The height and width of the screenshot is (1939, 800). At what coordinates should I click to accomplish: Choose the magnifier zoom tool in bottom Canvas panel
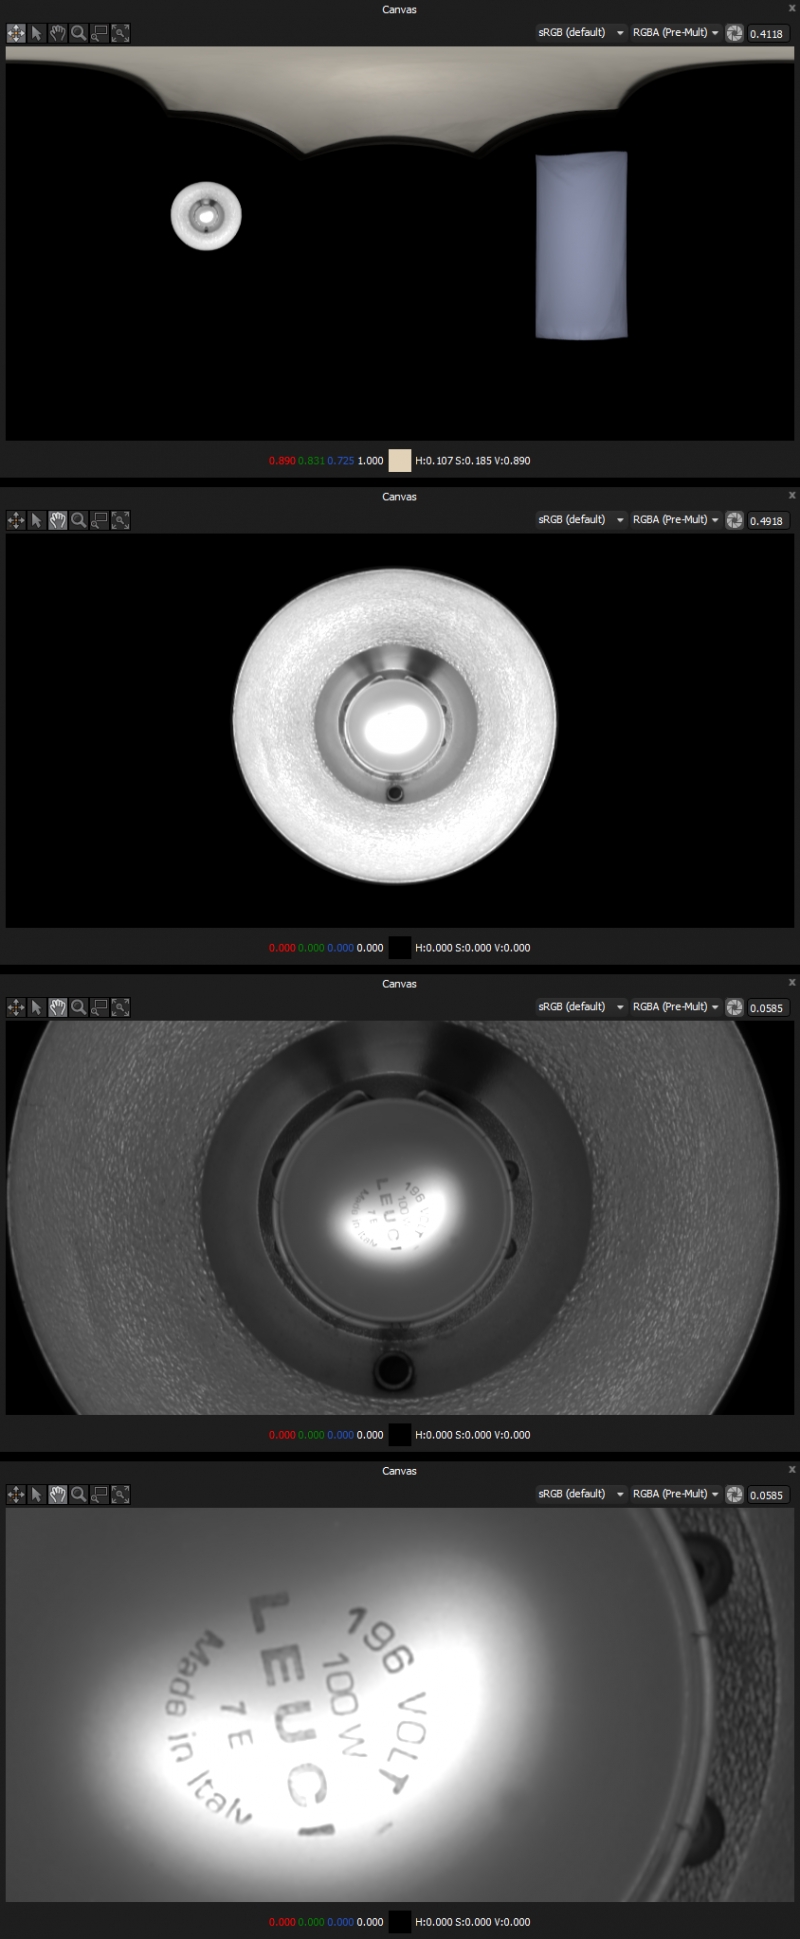[79, 1494]
